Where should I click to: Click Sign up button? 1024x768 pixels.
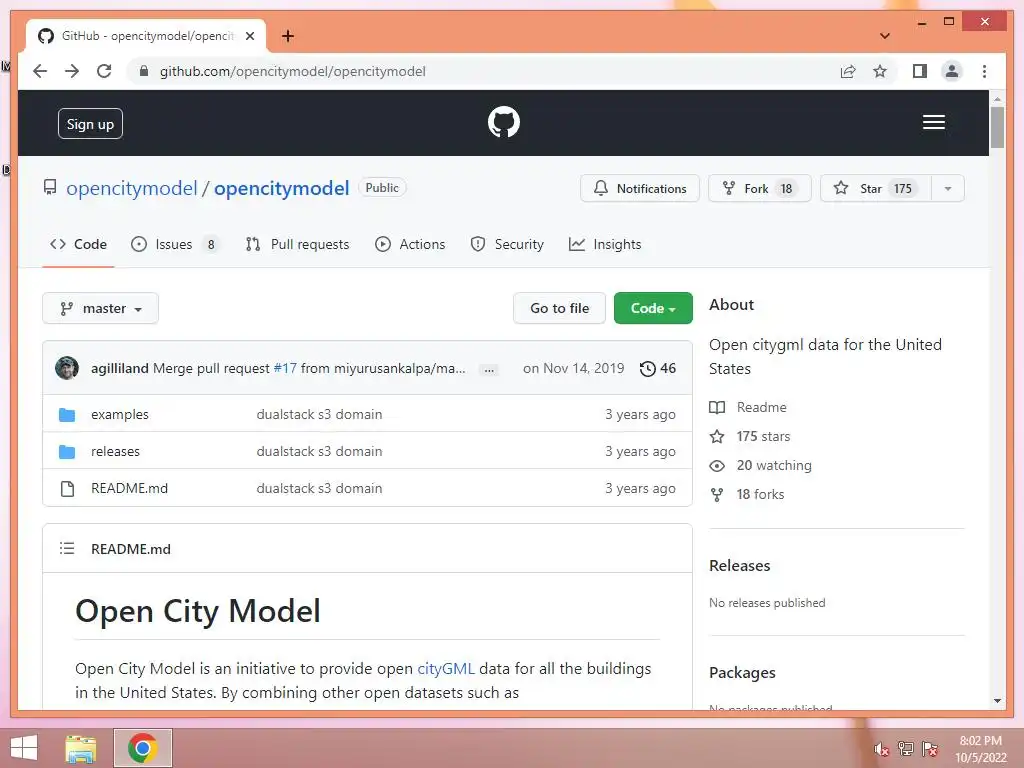[90, 124]
